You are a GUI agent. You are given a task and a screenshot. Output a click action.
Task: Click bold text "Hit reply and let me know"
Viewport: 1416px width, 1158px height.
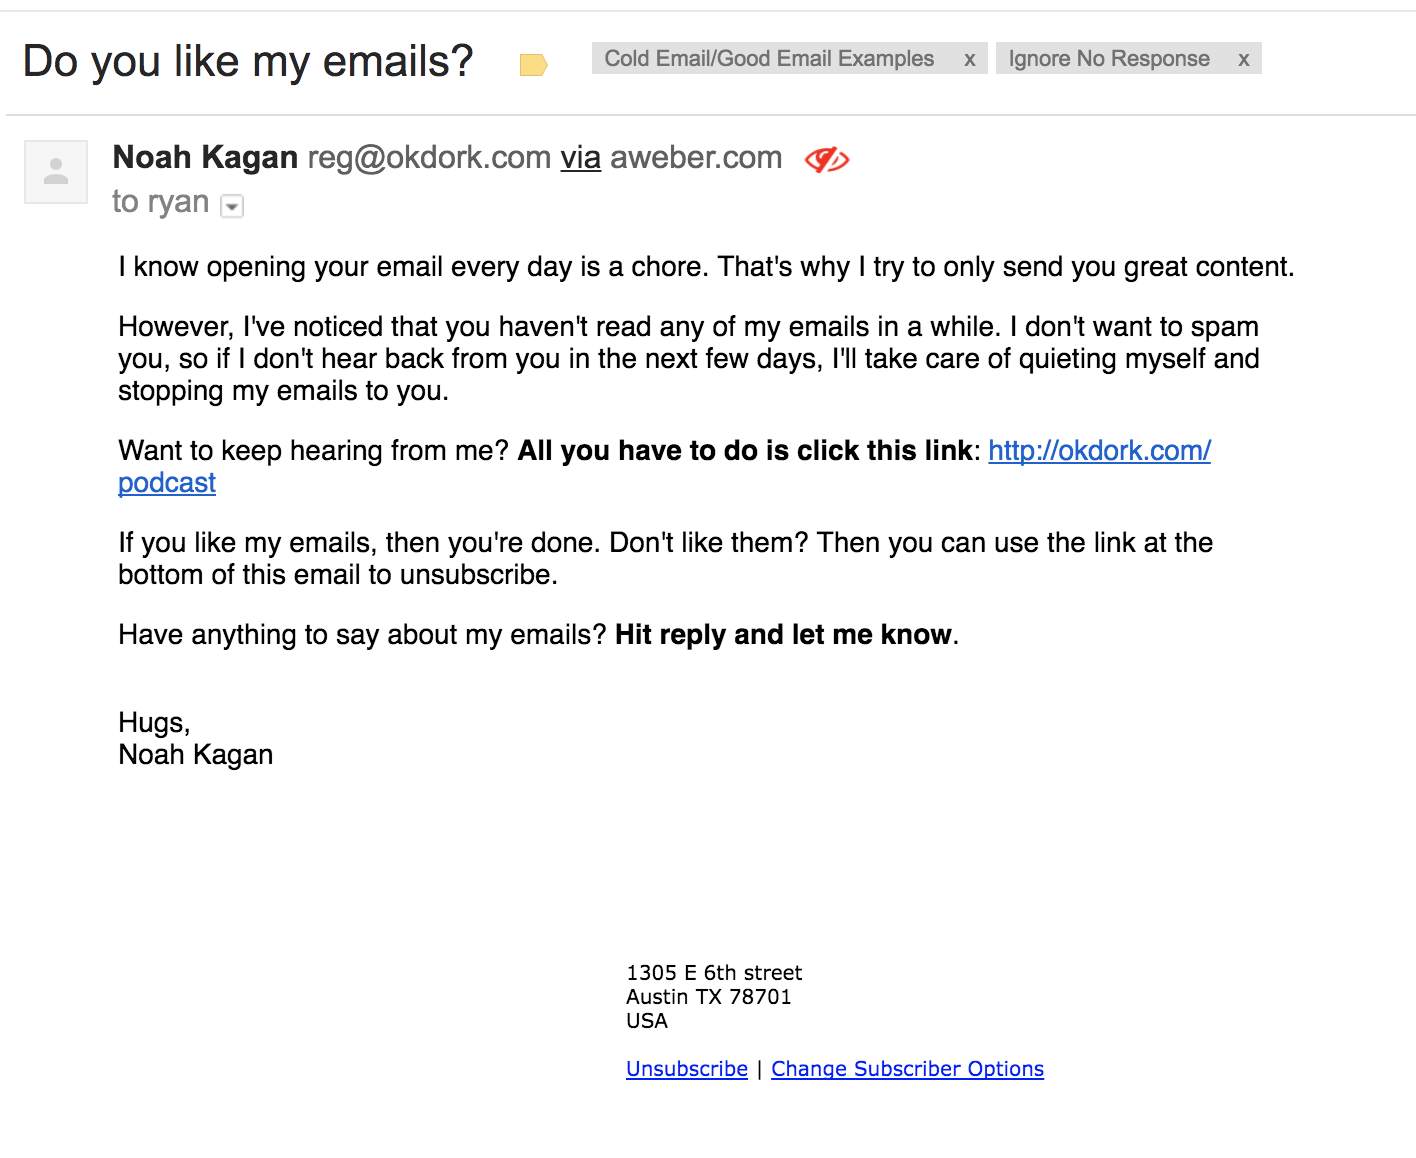(x=783, y=635)
